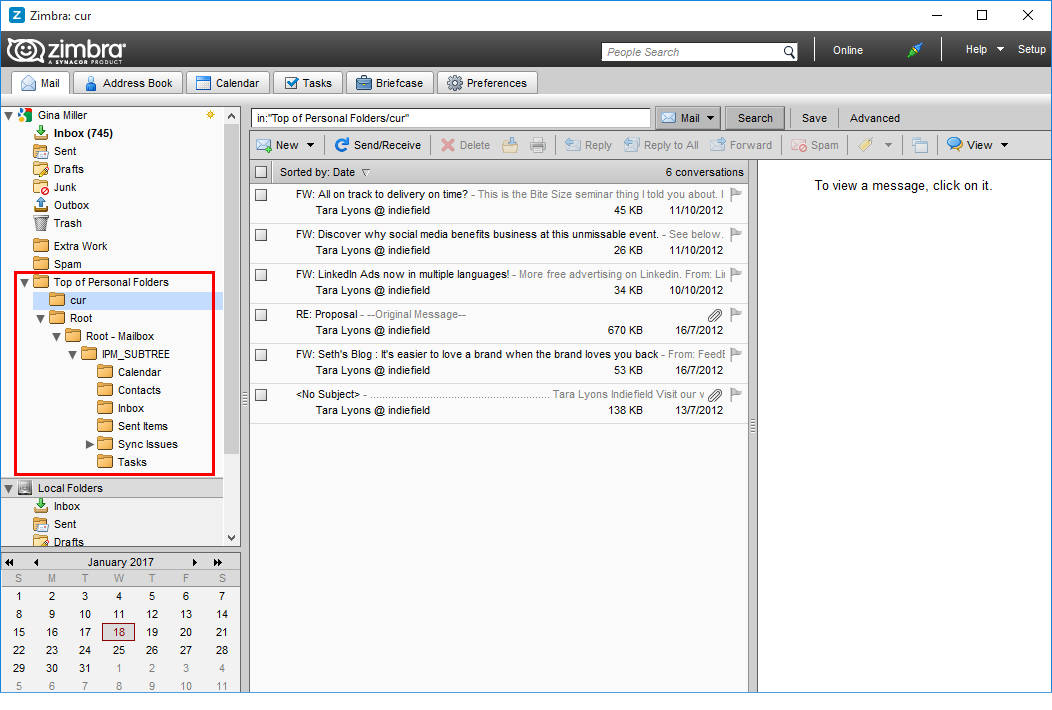Switch to the Address Book tab
This screenshot has height=710, width=1052.
pos(128,83)
